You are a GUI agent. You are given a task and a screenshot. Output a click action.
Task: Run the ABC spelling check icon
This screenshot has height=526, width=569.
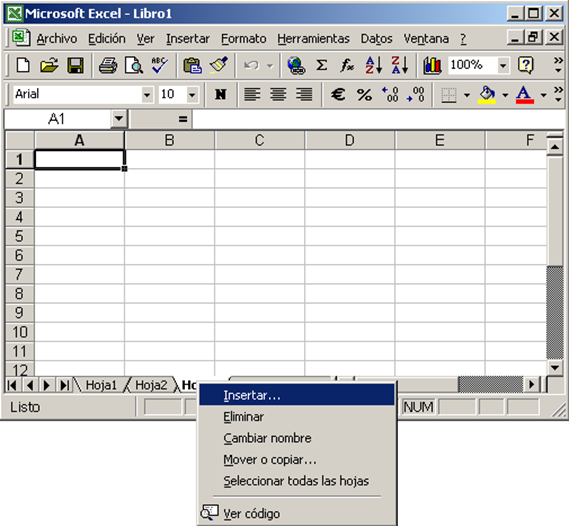tap(159, 66)
